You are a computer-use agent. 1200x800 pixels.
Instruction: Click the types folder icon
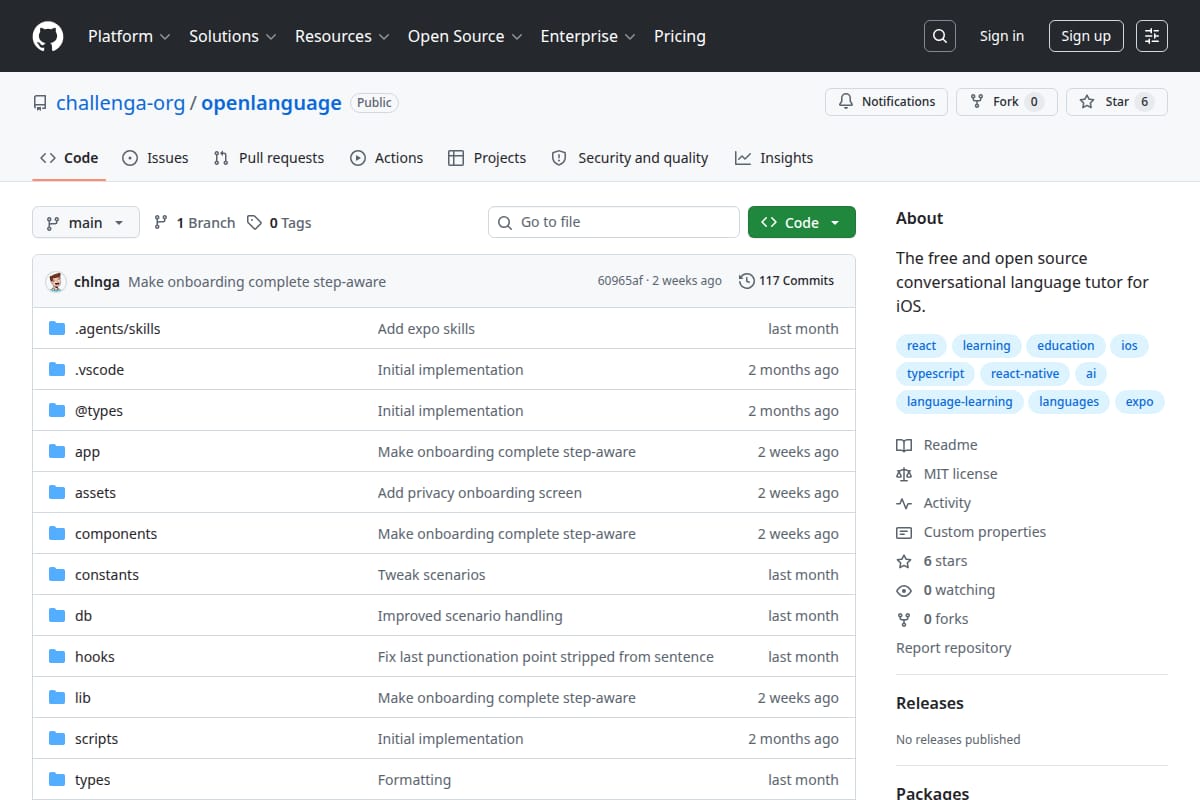click(x=57, y=780)
